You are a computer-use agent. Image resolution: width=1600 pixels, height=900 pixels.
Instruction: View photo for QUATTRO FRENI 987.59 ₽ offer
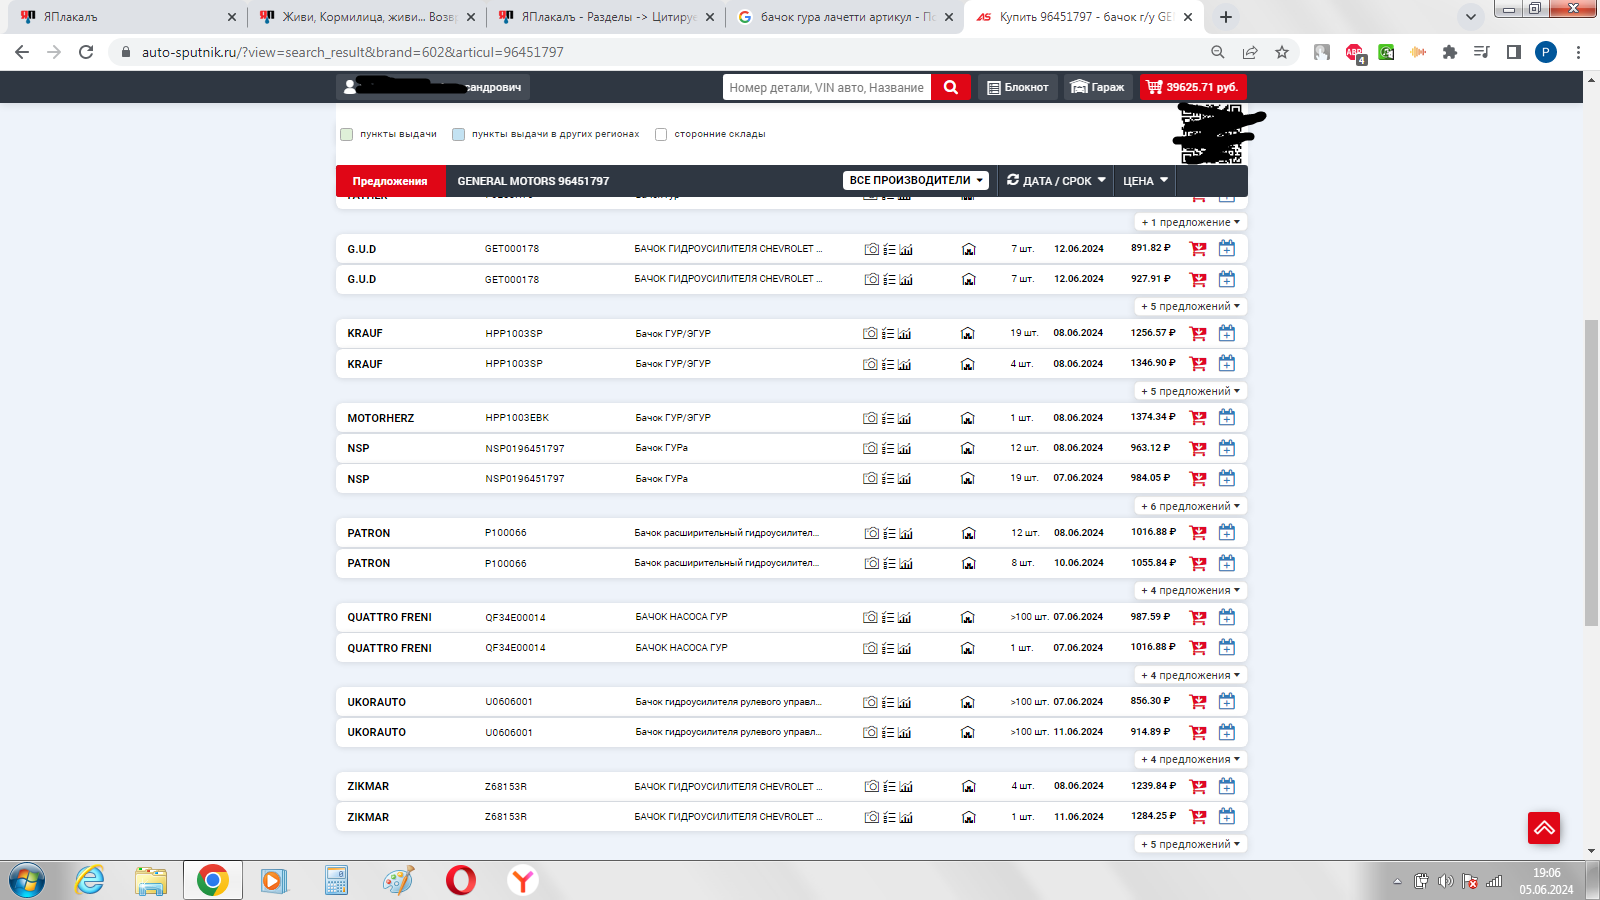(870, 617)
